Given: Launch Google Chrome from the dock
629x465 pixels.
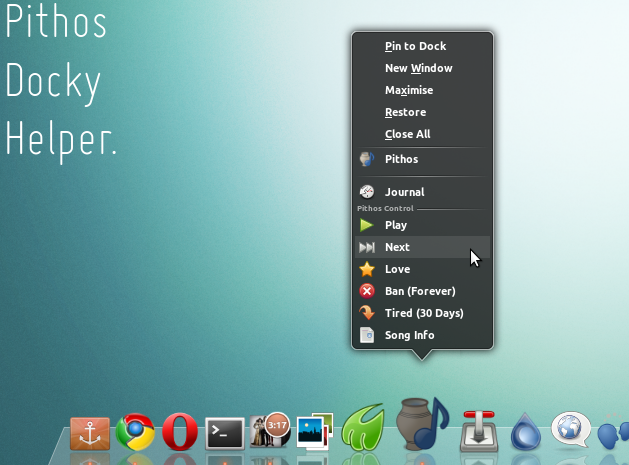Looking at the screenshot, I should [135, 432].
